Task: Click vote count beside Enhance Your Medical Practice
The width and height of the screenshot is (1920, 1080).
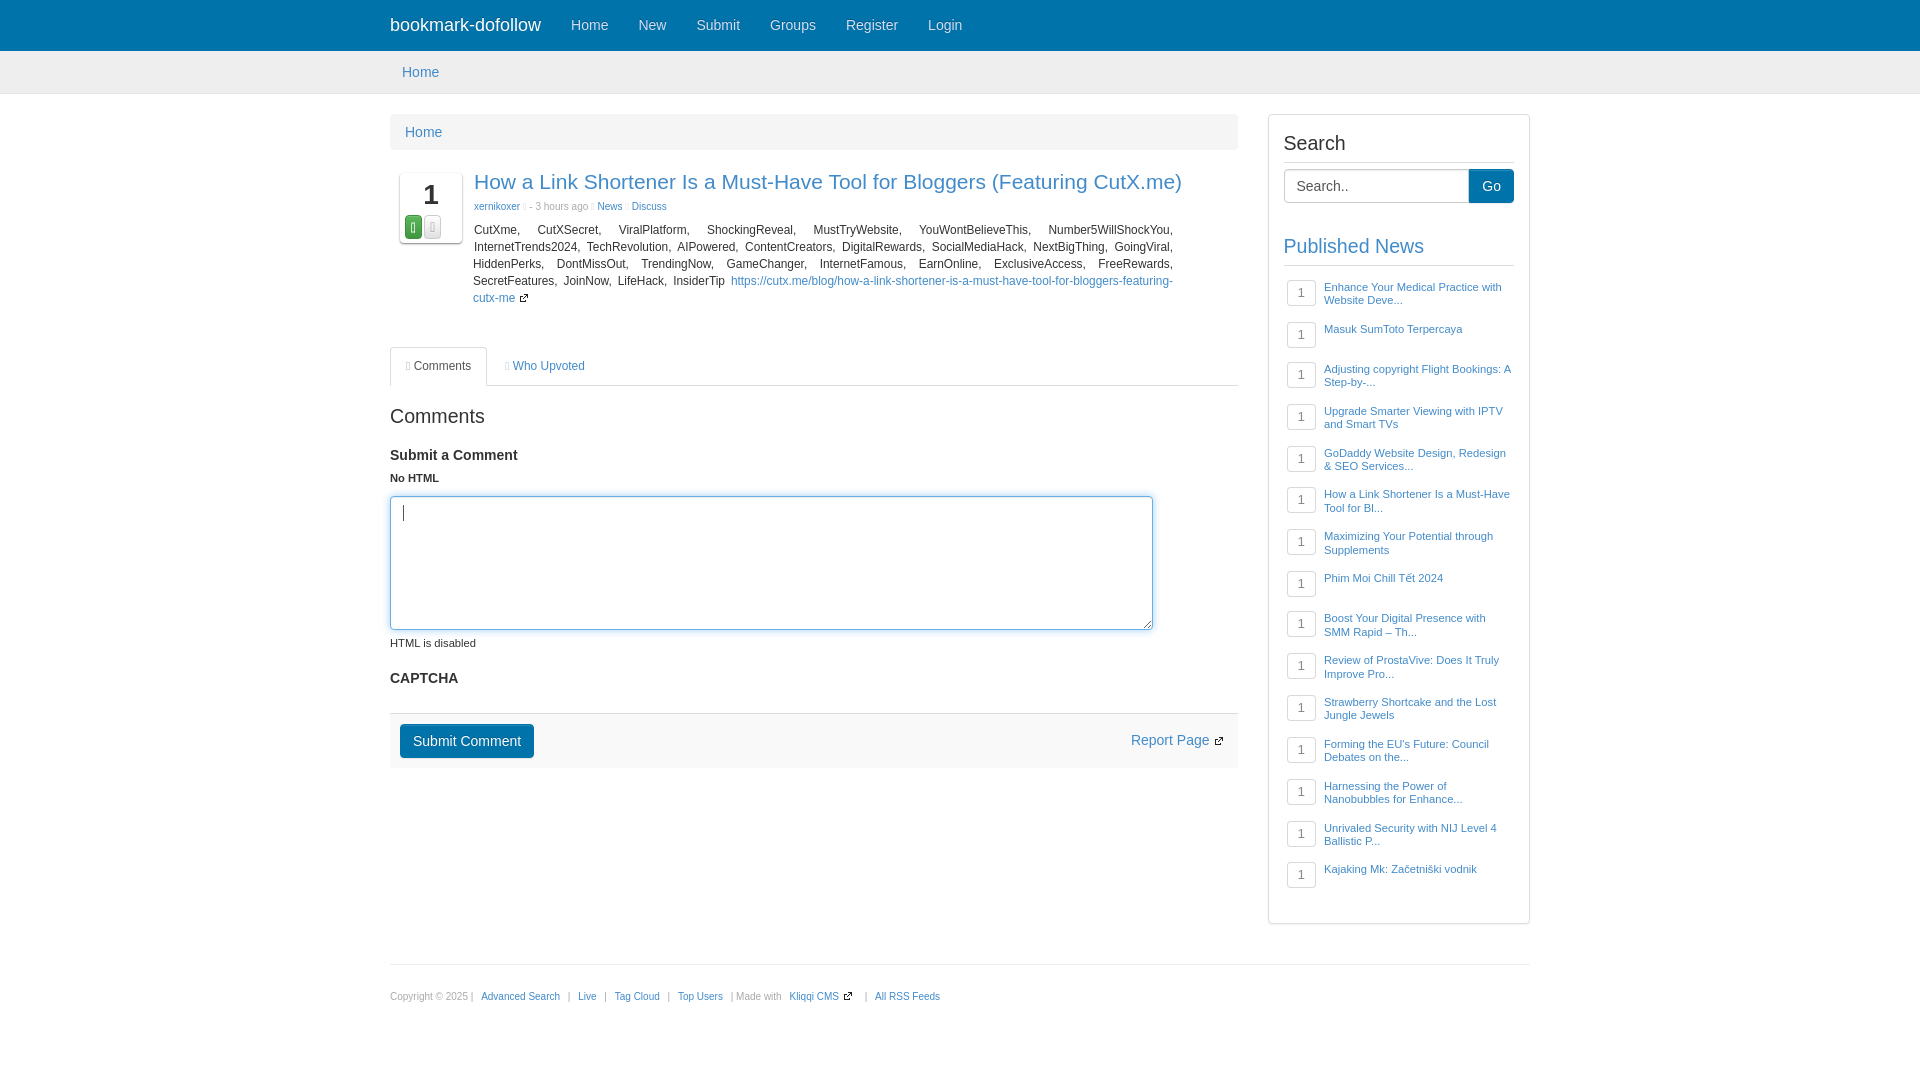Action: (x=1301, y=292)
